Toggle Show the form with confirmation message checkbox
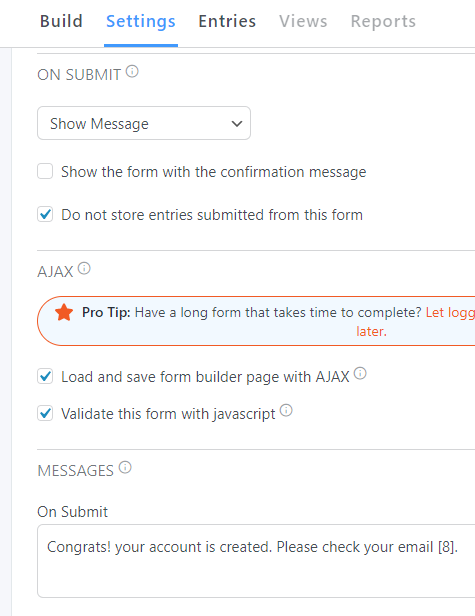Screen dimensions: 475x616 click(x=45, y=171)
